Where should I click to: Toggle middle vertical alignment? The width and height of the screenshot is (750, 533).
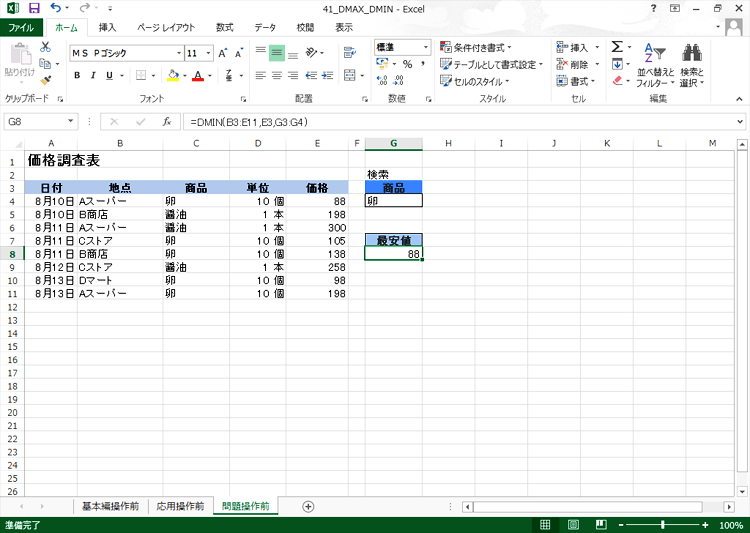click(x=277, y=53)
